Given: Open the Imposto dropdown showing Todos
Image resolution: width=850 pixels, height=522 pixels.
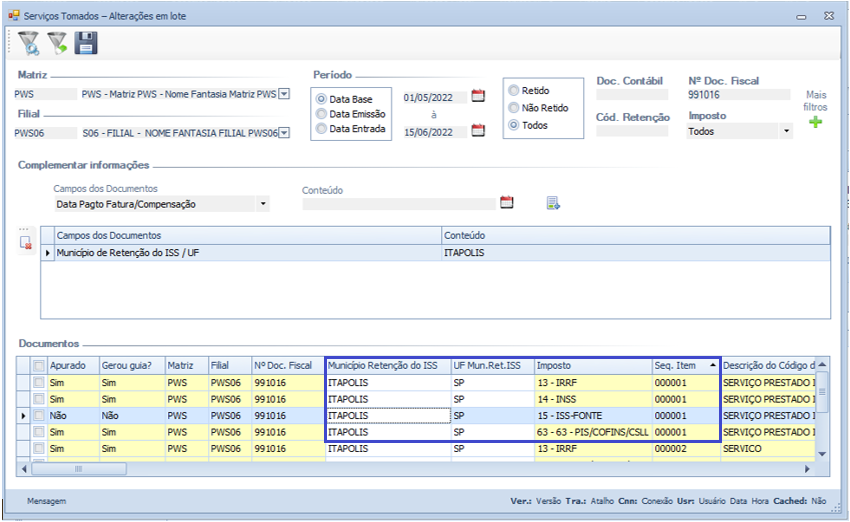Looking at the screenshot, I should (x=786, y=131).
